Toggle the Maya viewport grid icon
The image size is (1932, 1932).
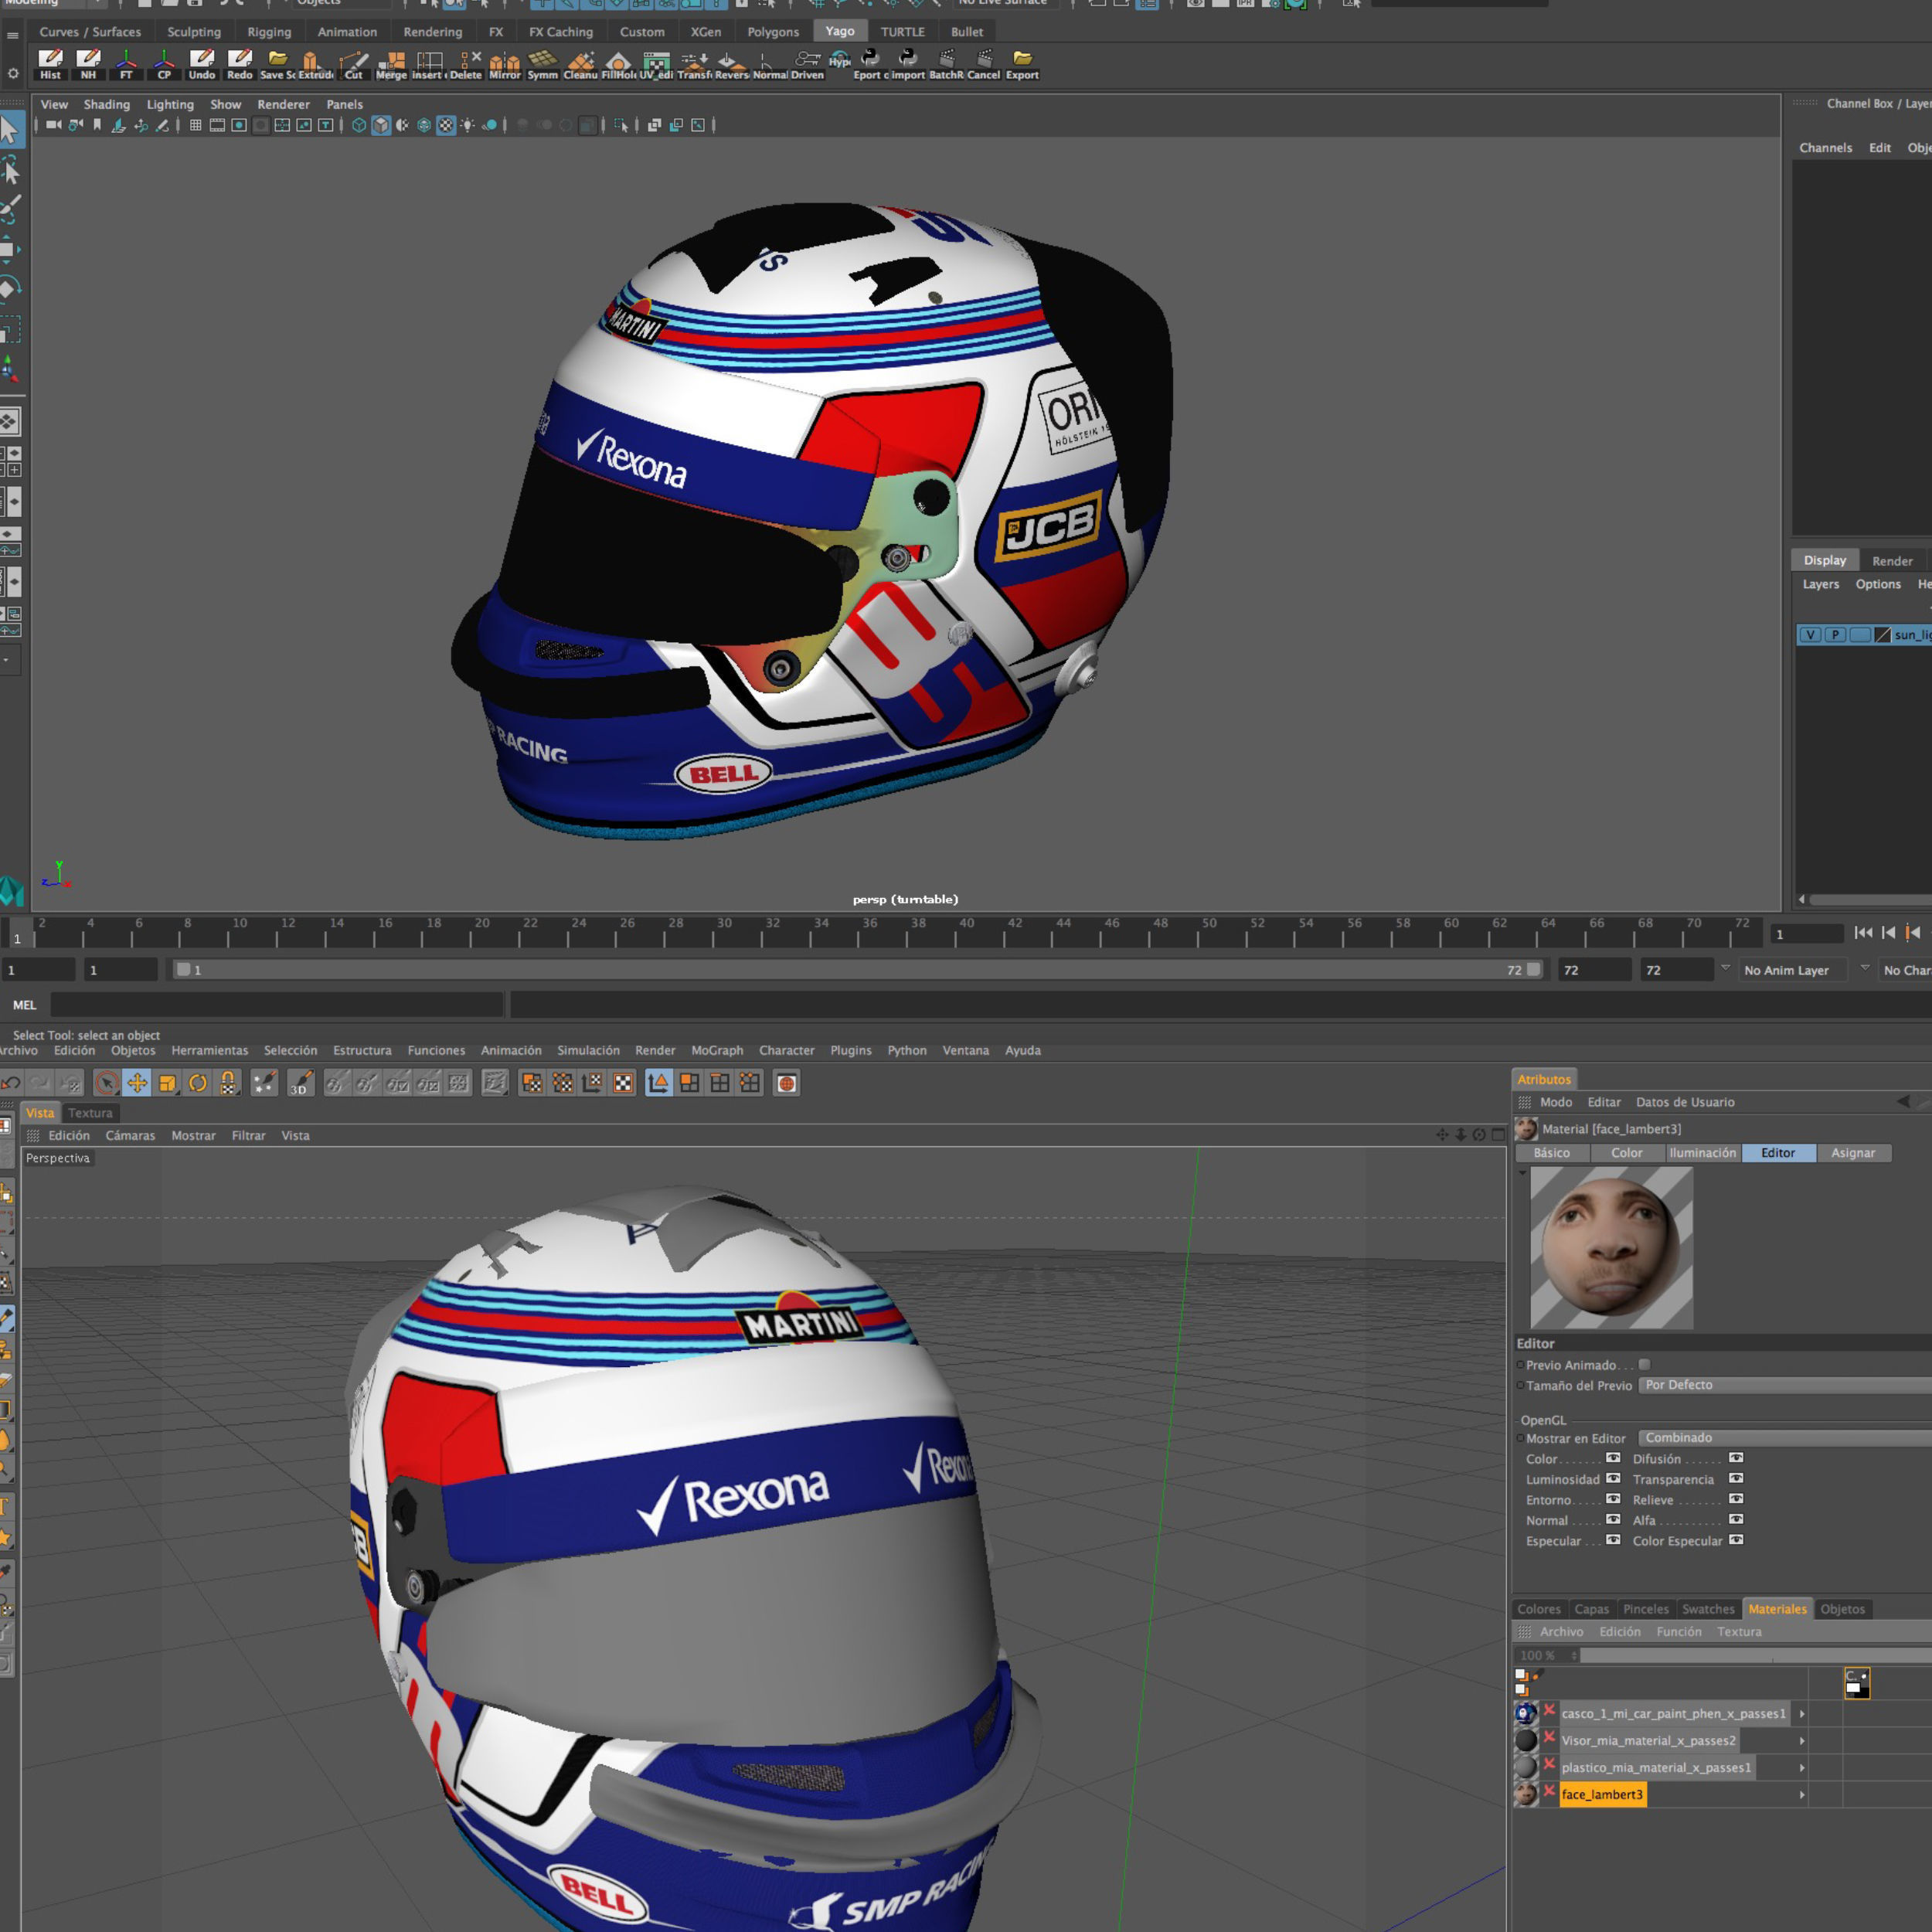tap(195, 125)
